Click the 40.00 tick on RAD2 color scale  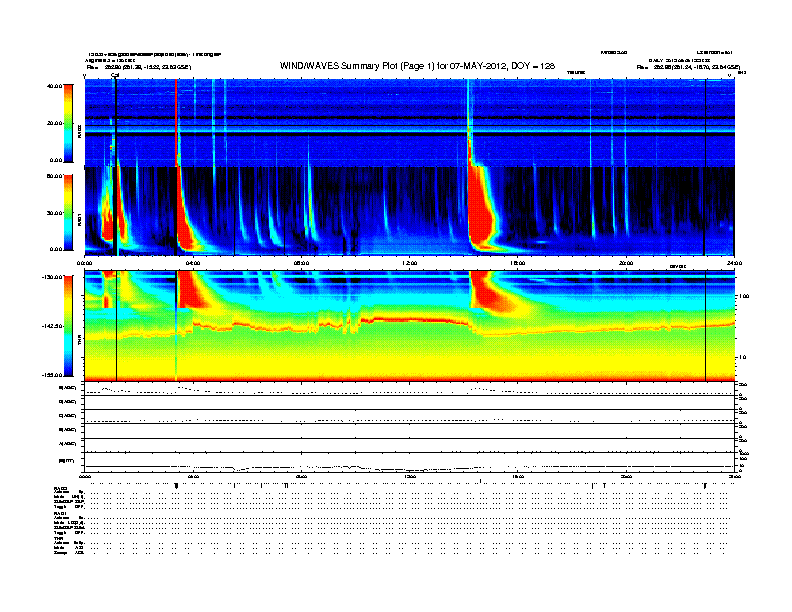tap(54, 86)
